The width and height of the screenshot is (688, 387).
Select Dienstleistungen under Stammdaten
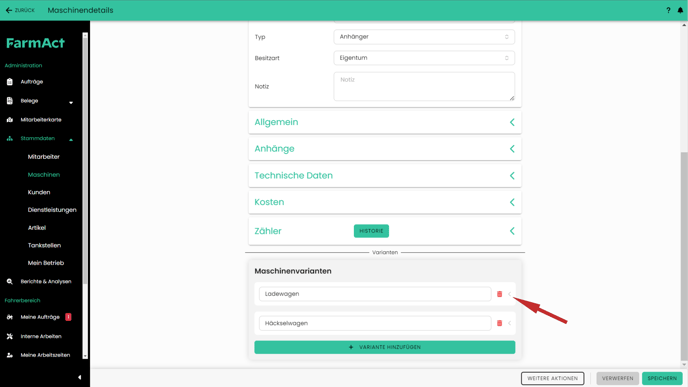[52, 210]
